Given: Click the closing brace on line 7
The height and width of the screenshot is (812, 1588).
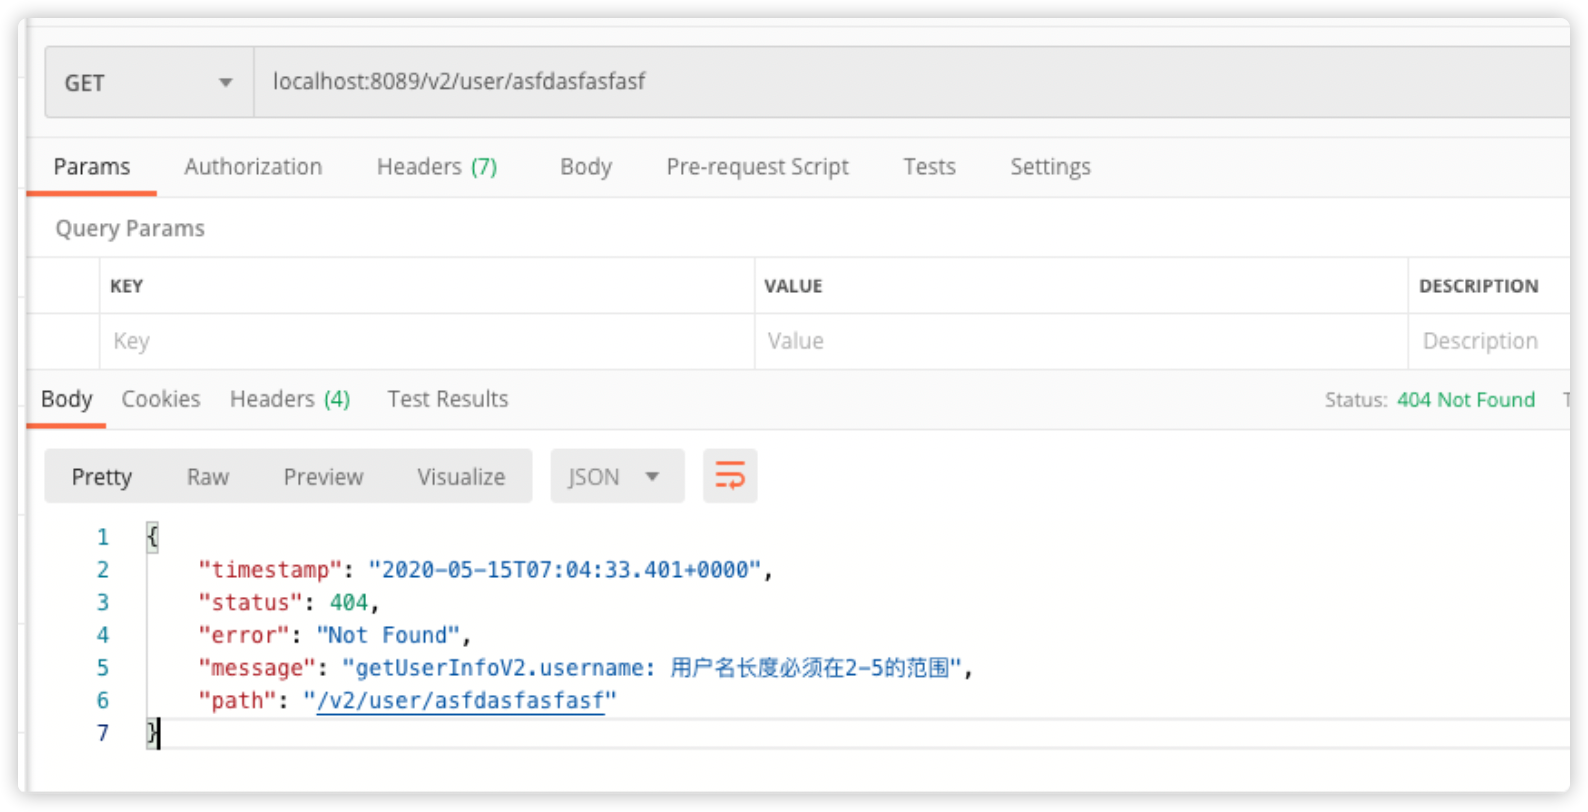Looking at the screenshot, I should 152,733.
